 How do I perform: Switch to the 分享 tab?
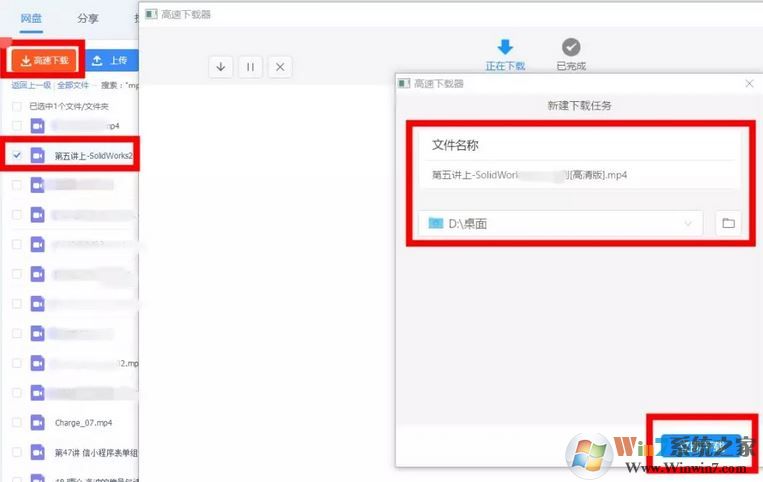[88, 18]
